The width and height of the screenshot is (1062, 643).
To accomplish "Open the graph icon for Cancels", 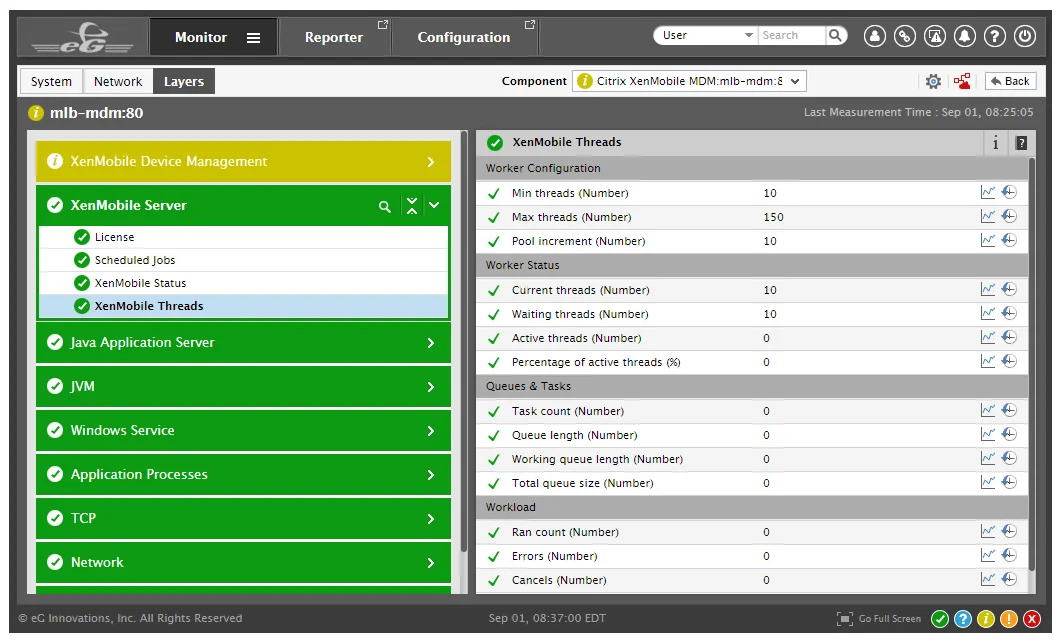I will tap(988, 579).
